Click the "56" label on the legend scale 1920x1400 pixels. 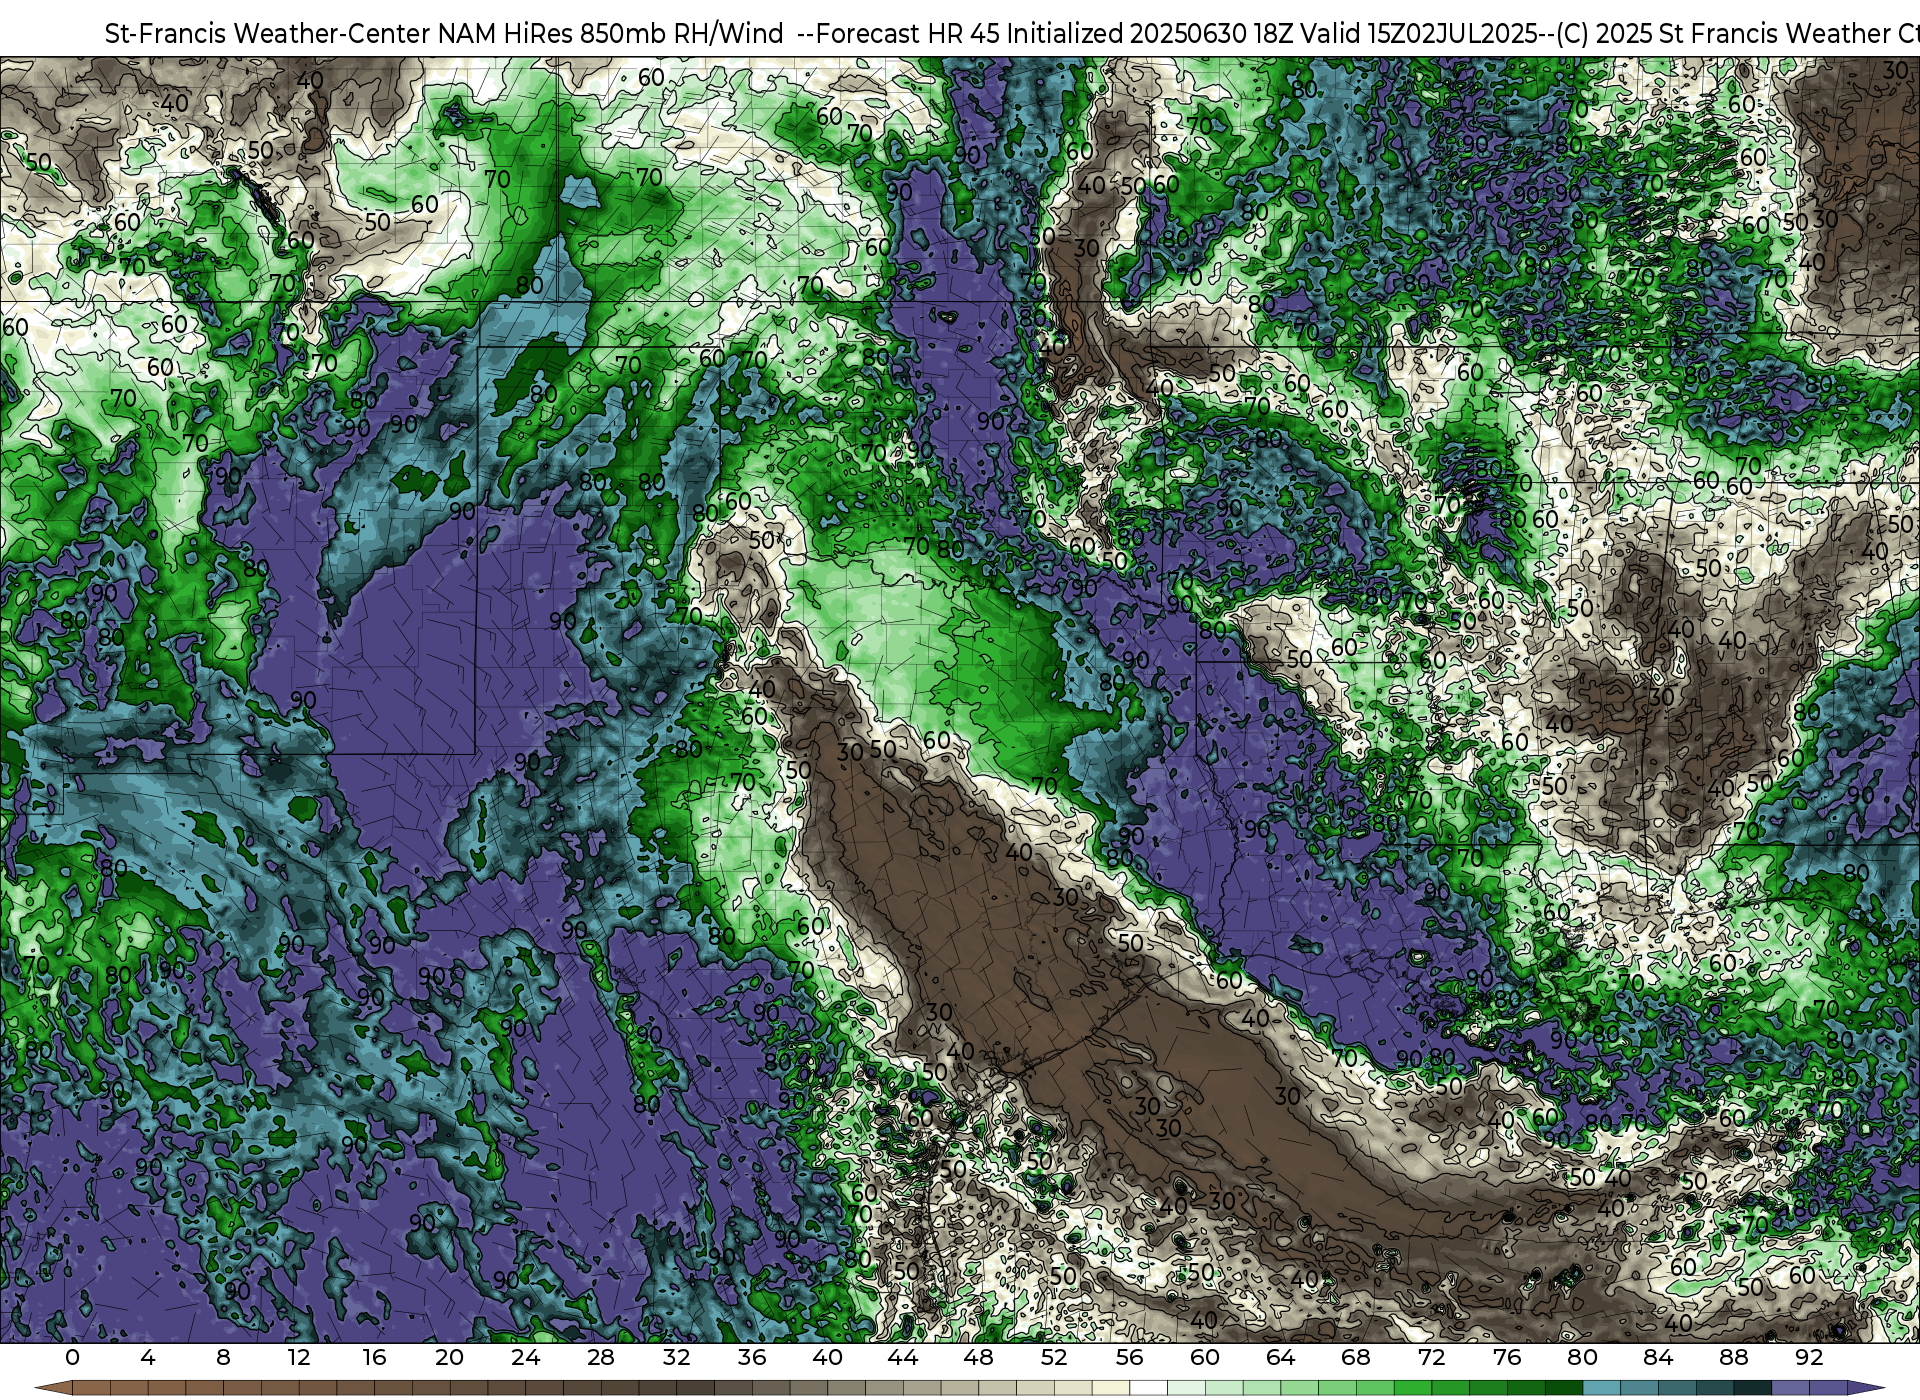point(1129,1358)
